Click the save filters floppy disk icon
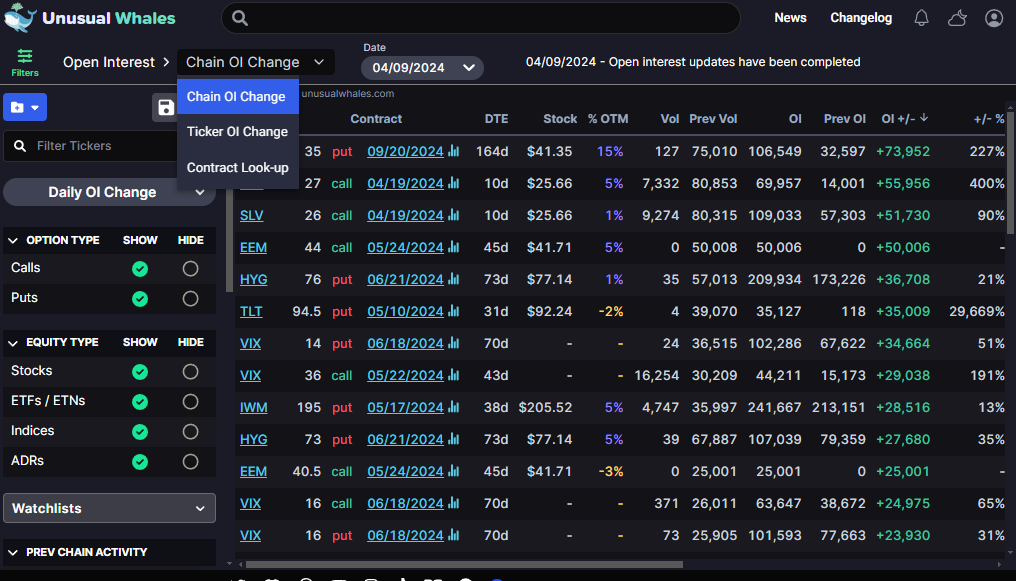Image resolution: width=1016 pixels, height=581 pixels. tap(165, 107)
